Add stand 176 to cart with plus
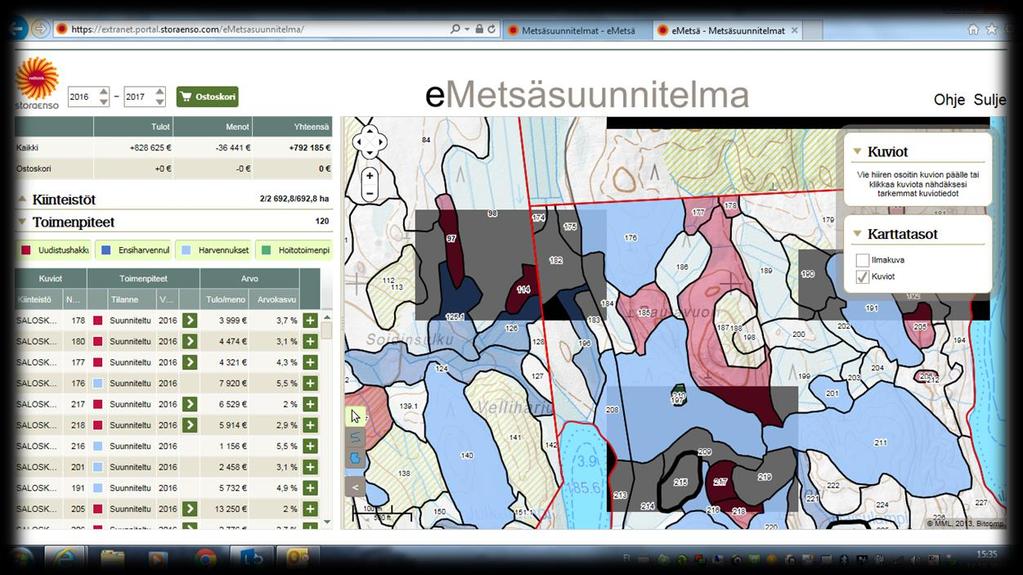This screenshot has width=1023, height=575. 311,383
